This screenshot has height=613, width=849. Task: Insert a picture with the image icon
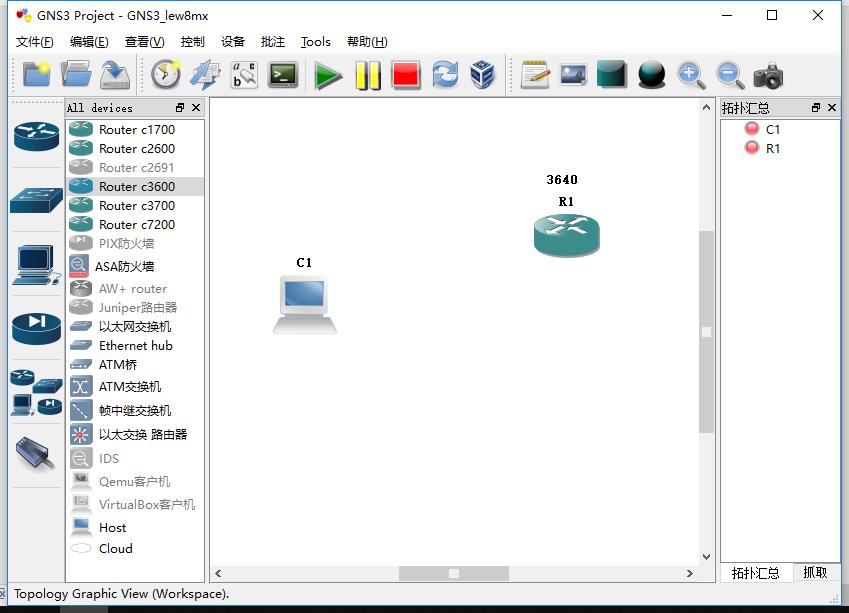[572, 75]
